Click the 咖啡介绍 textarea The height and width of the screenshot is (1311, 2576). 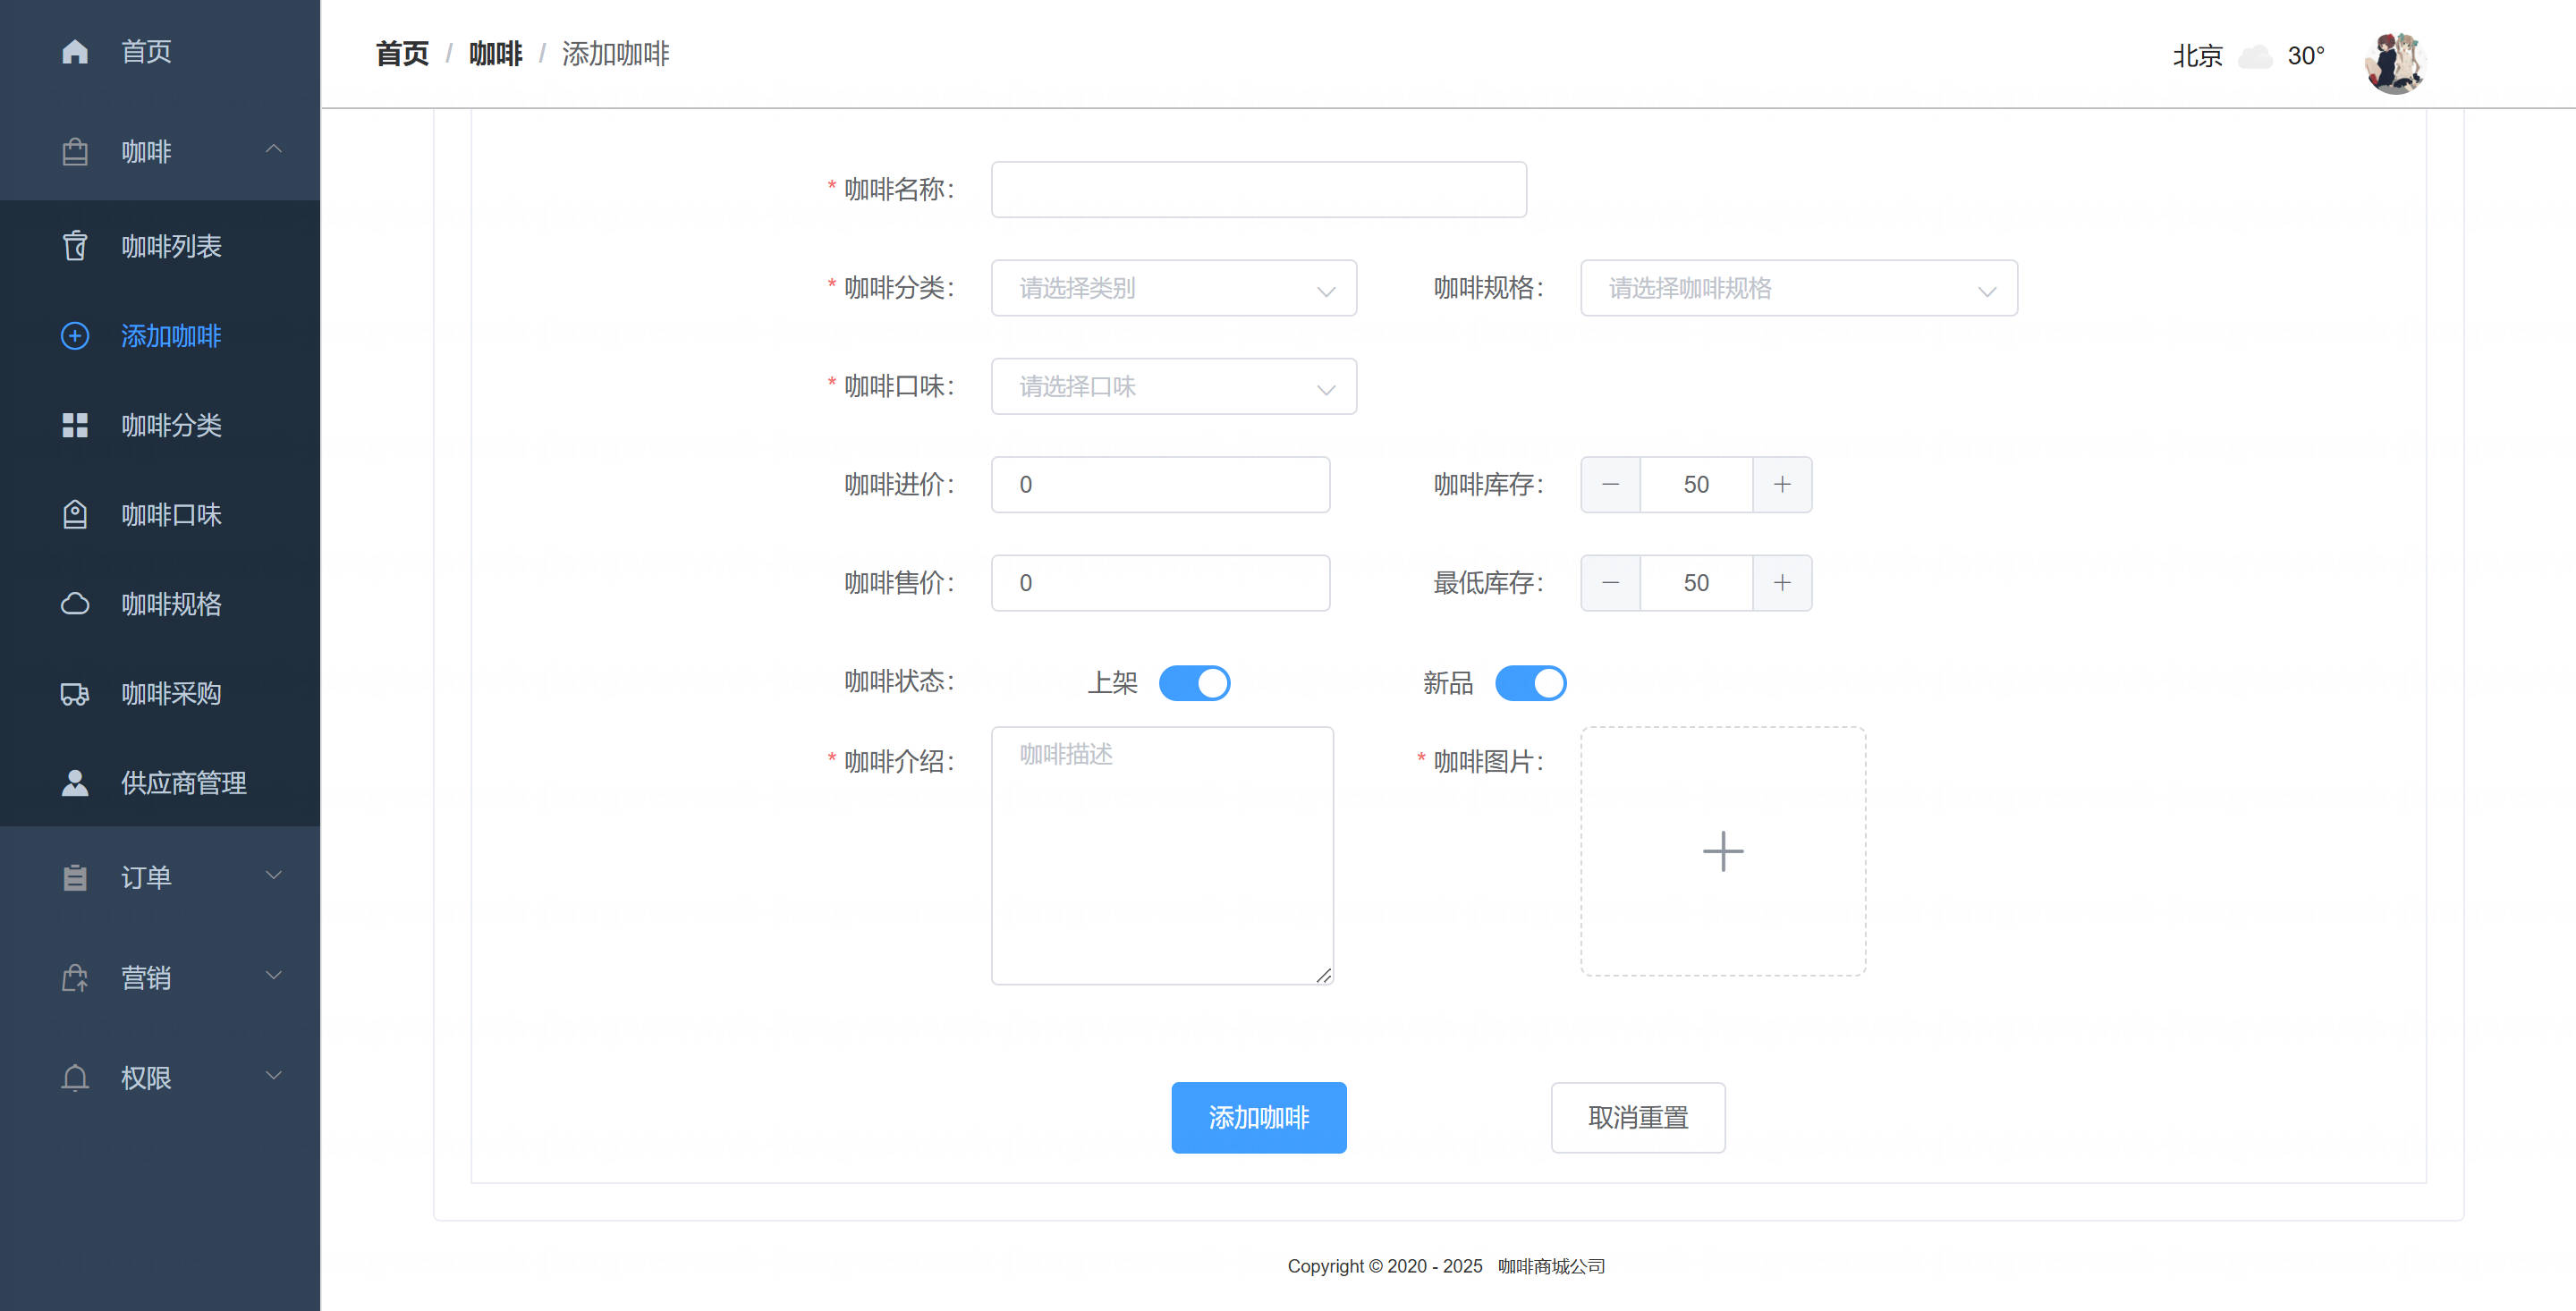pos(1162,856)
